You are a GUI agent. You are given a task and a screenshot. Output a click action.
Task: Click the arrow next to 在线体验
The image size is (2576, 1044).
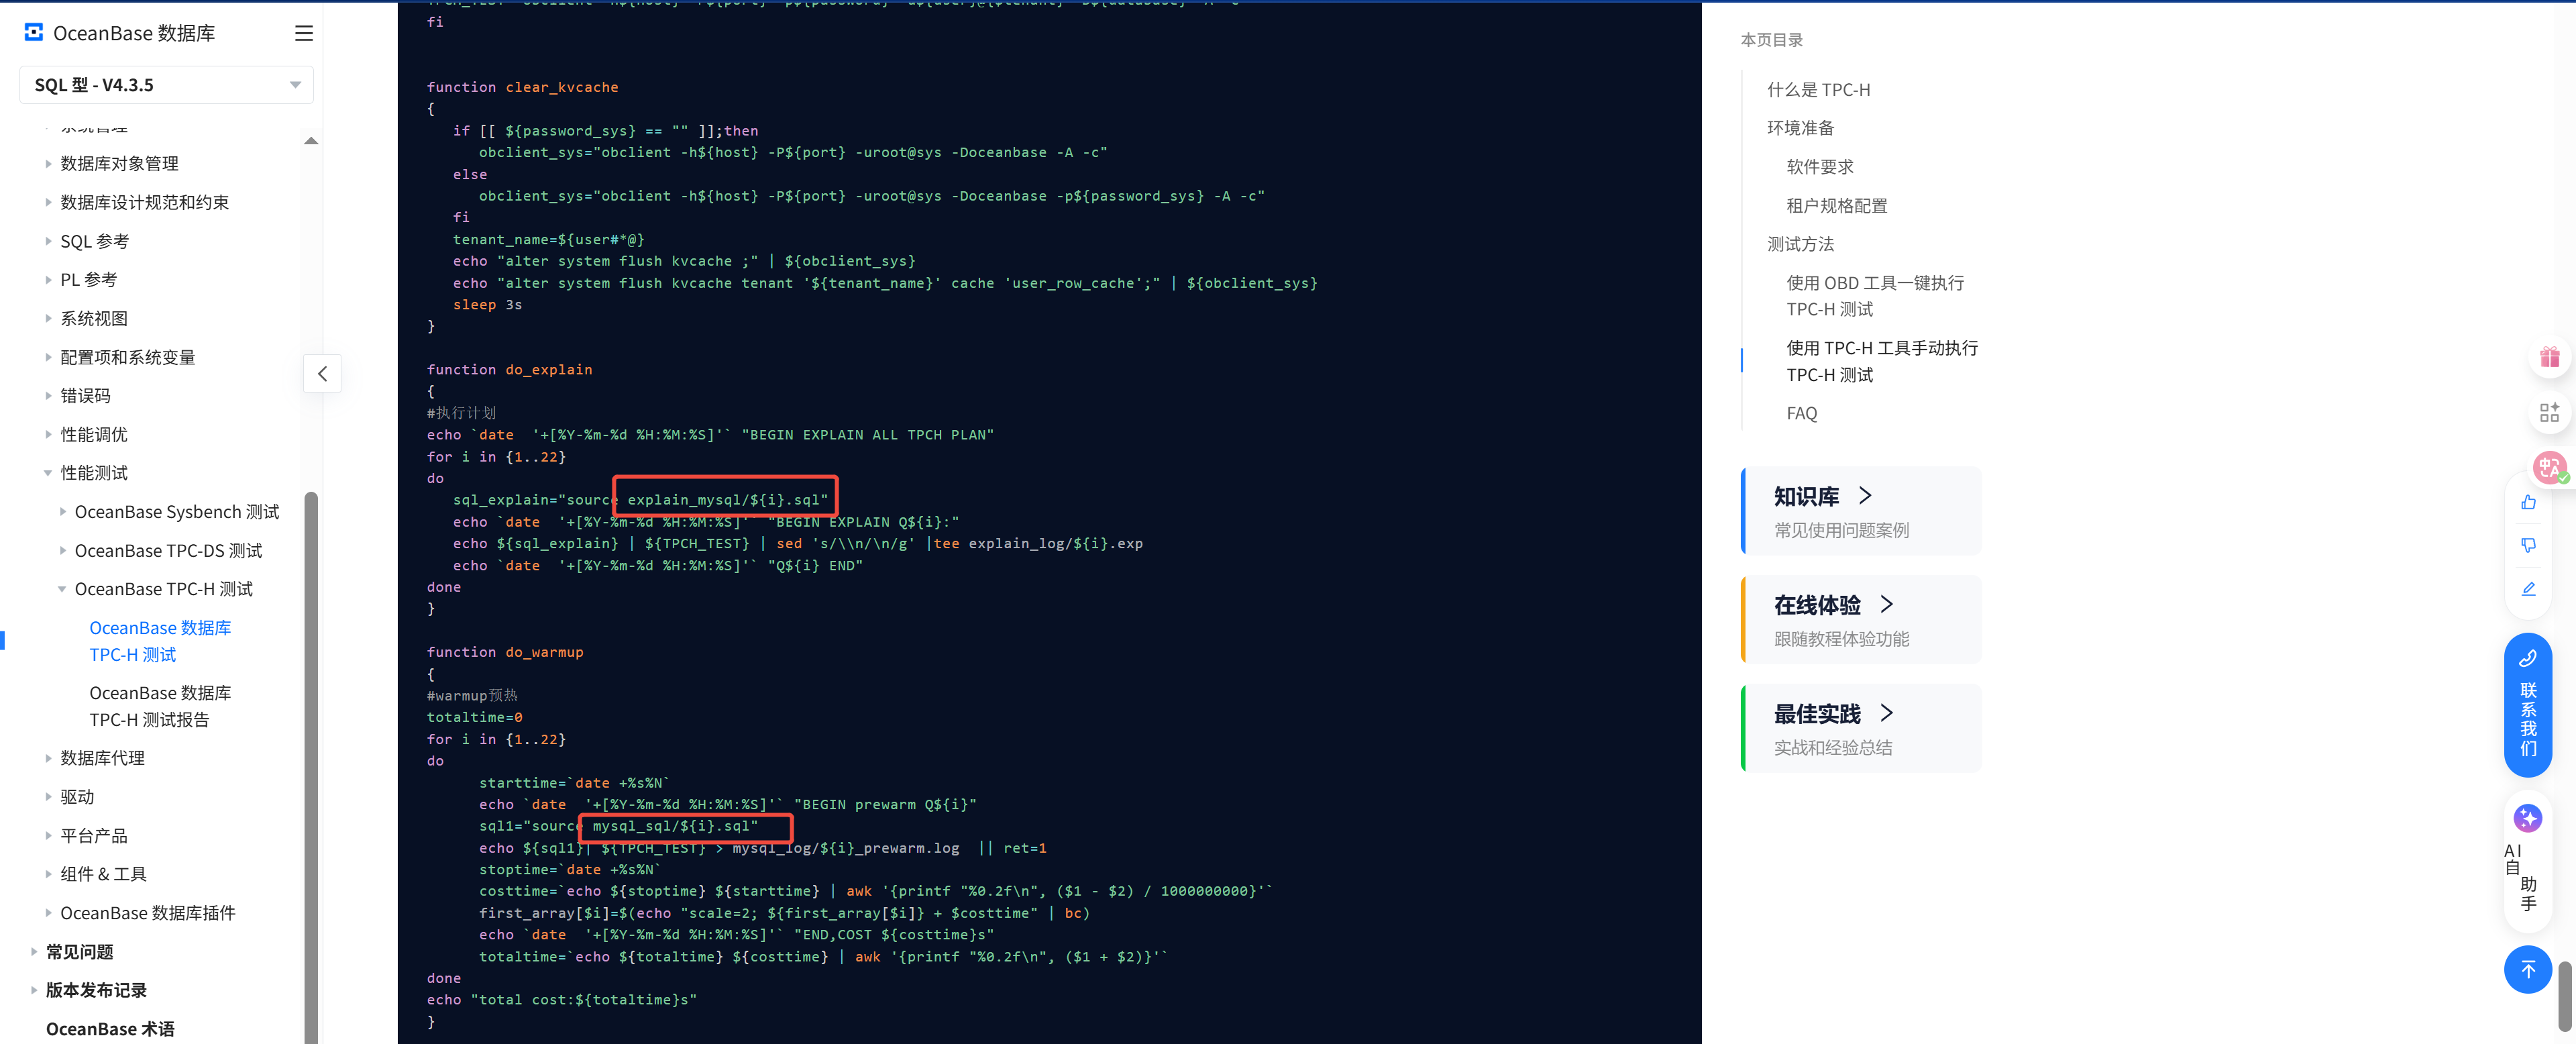coord(1886,604)
